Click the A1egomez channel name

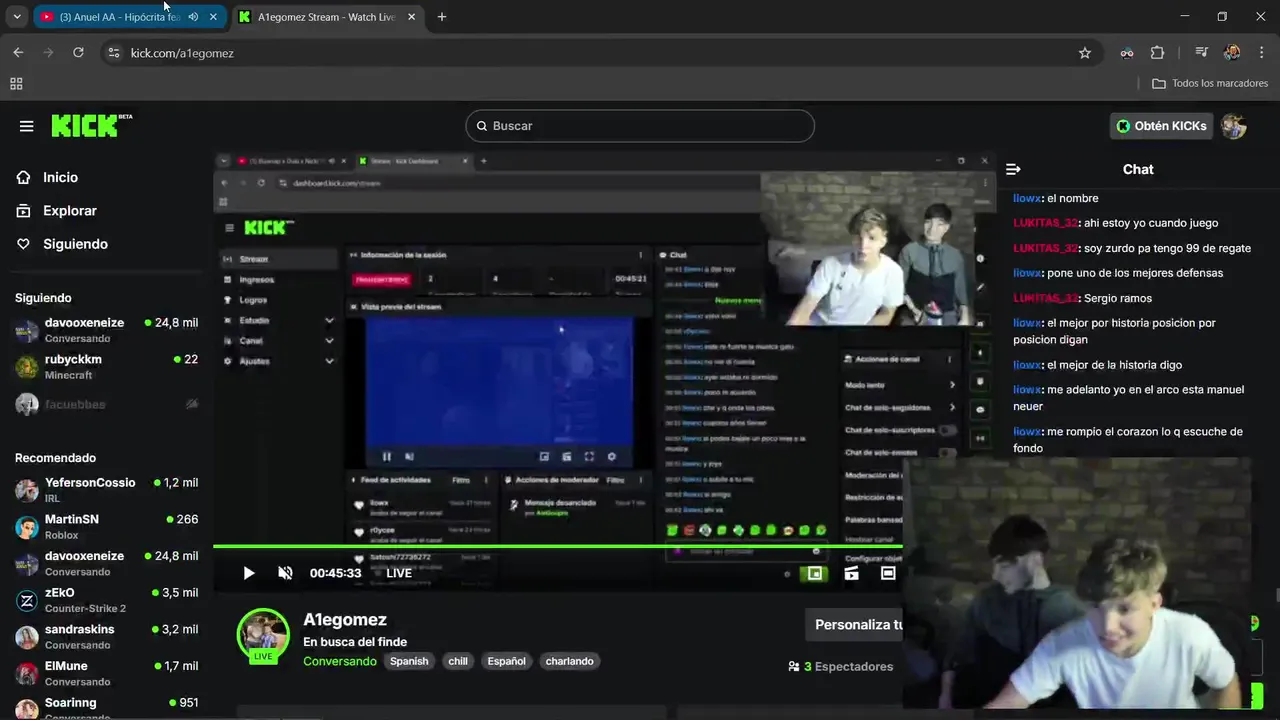pyautogui.click(x=345, y=620)
